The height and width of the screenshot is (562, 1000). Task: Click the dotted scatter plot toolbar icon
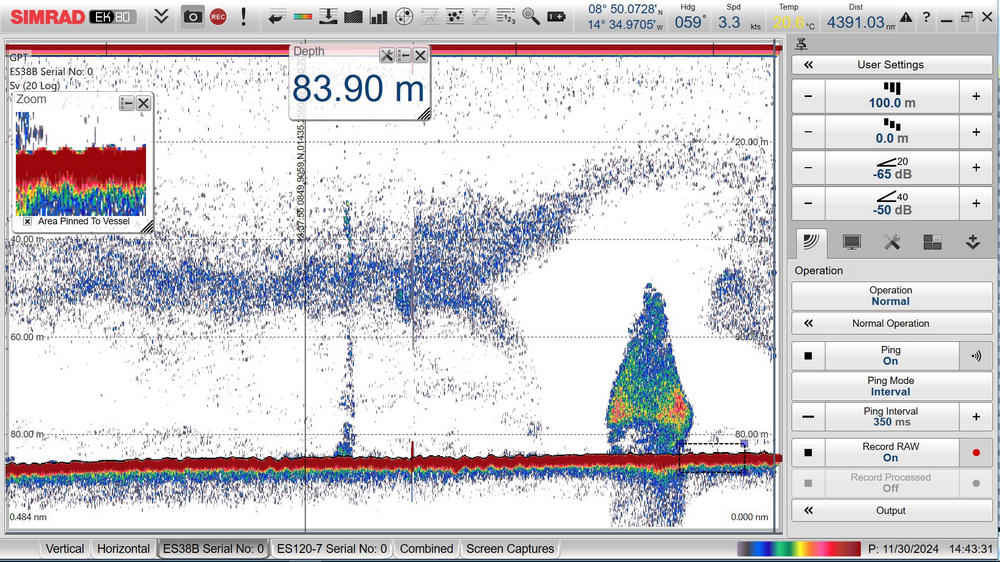pos(455,17)
